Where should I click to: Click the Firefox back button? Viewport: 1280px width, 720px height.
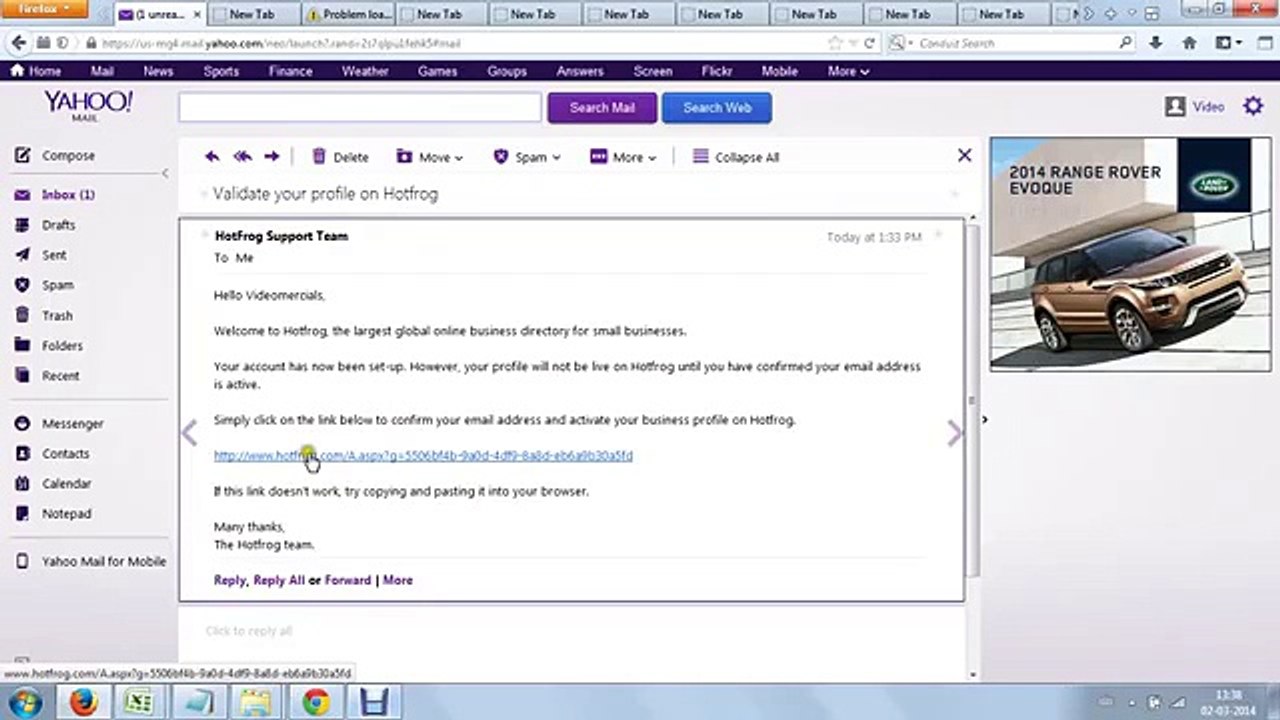18,43
